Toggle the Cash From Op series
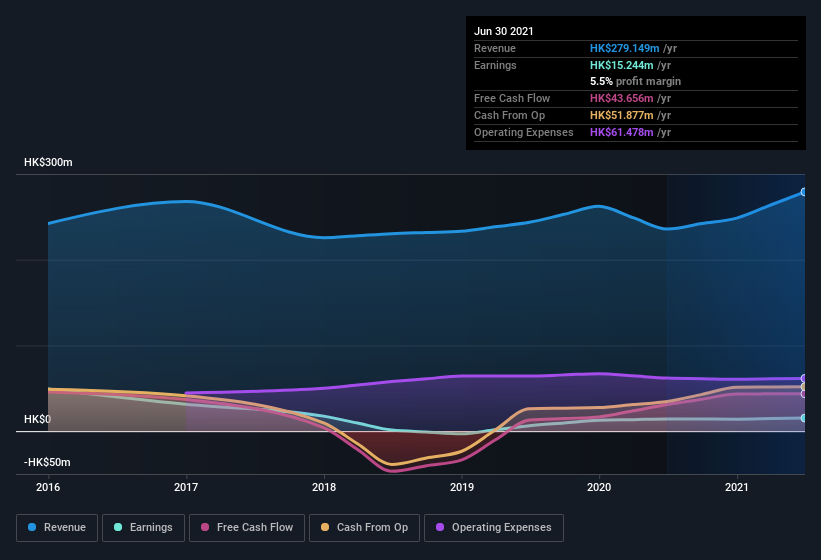Image resolution: width=821 pixels, height=560 pixels. [364, 528]
